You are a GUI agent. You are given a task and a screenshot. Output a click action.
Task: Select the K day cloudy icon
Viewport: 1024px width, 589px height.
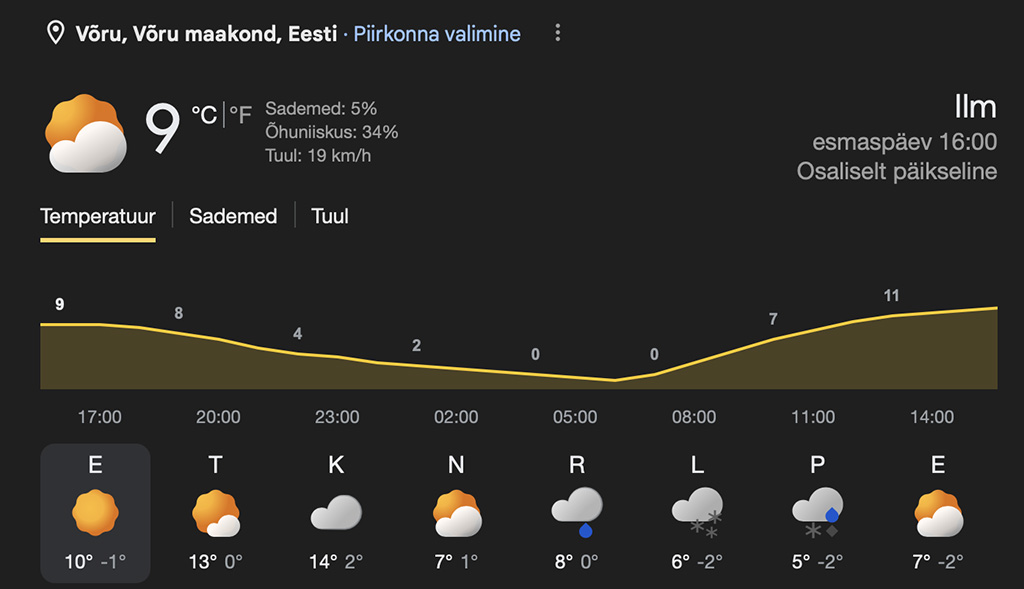(x=335, y=513)
